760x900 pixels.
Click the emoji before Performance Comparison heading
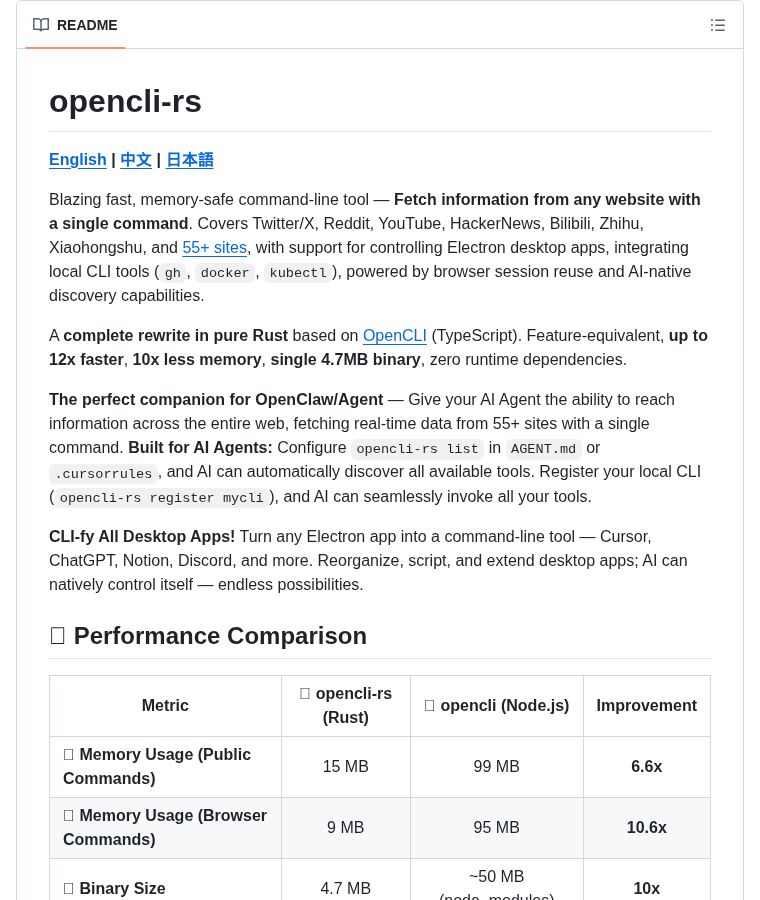click(58, 636)
